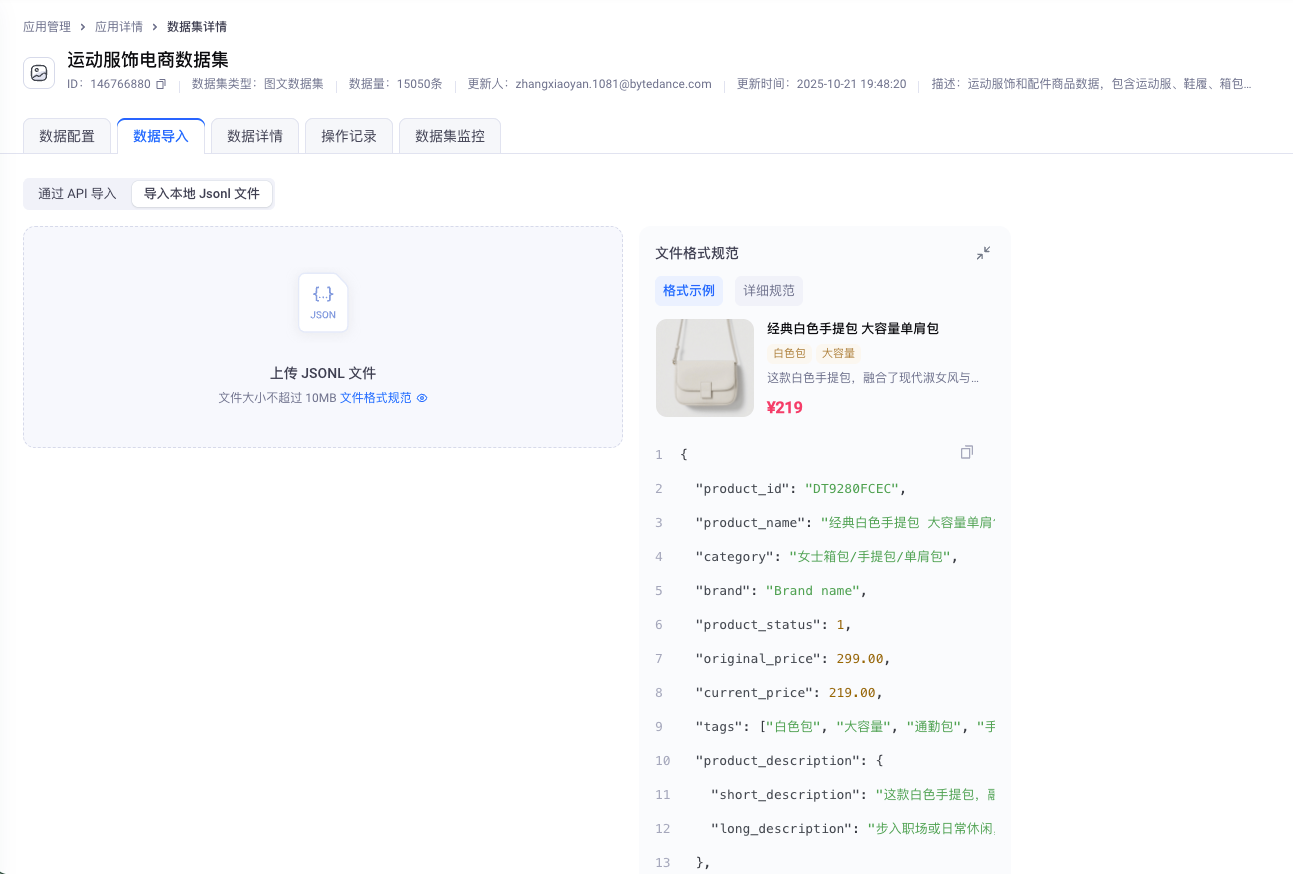Image resolution: width=1293 pixels, height=874 pixels.
Task: Click the dataset image avatar icon
Action: [x=39, y=73]
